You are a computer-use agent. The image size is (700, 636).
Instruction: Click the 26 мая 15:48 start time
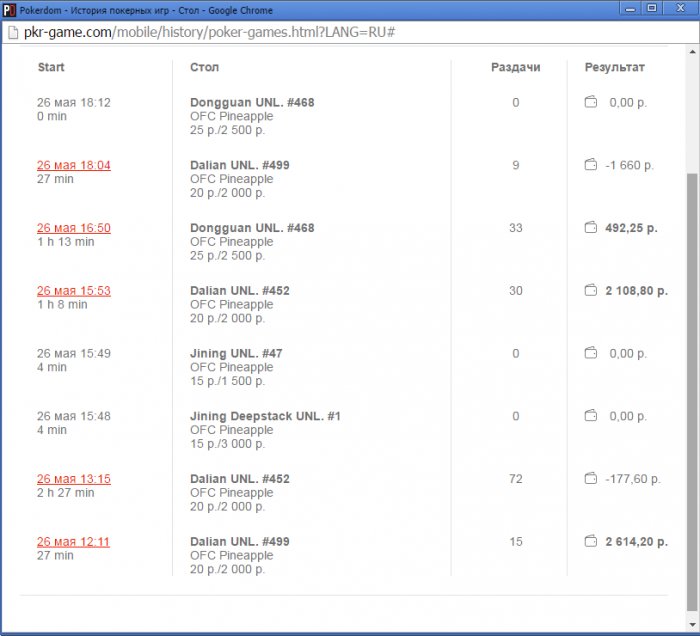74,416
